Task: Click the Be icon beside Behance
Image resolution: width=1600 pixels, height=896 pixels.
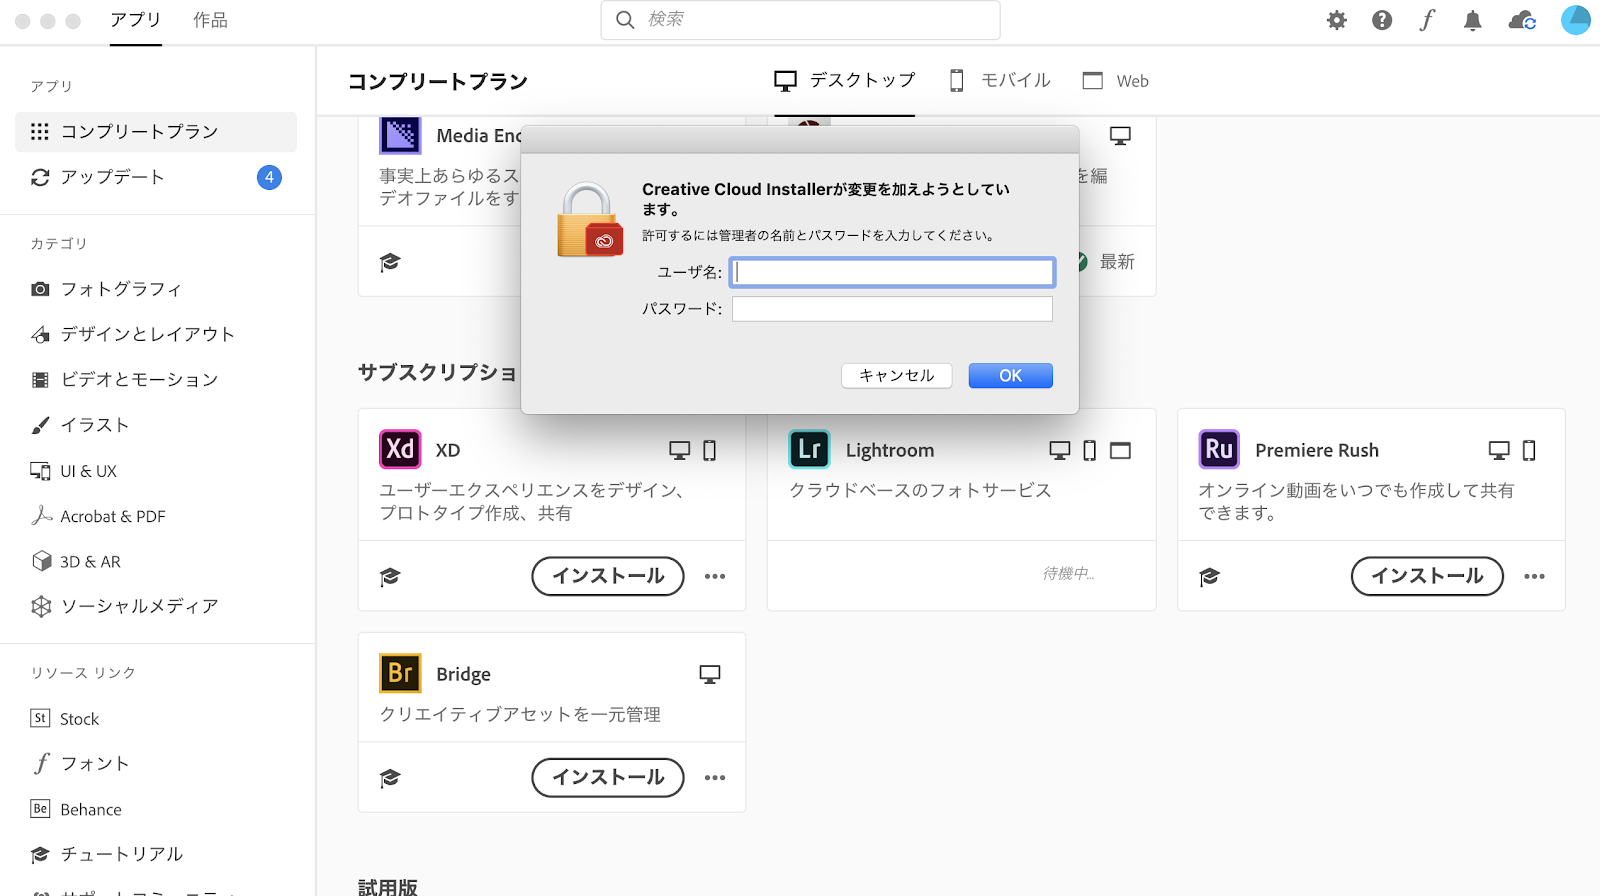Action: coord(40,808)
